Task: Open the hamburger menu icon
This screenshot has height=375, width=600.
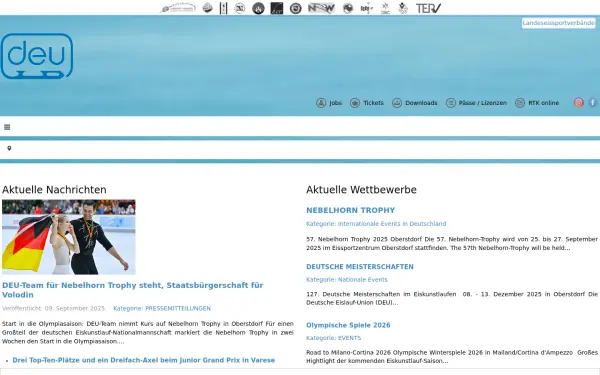Action: [x=7, y=127]
